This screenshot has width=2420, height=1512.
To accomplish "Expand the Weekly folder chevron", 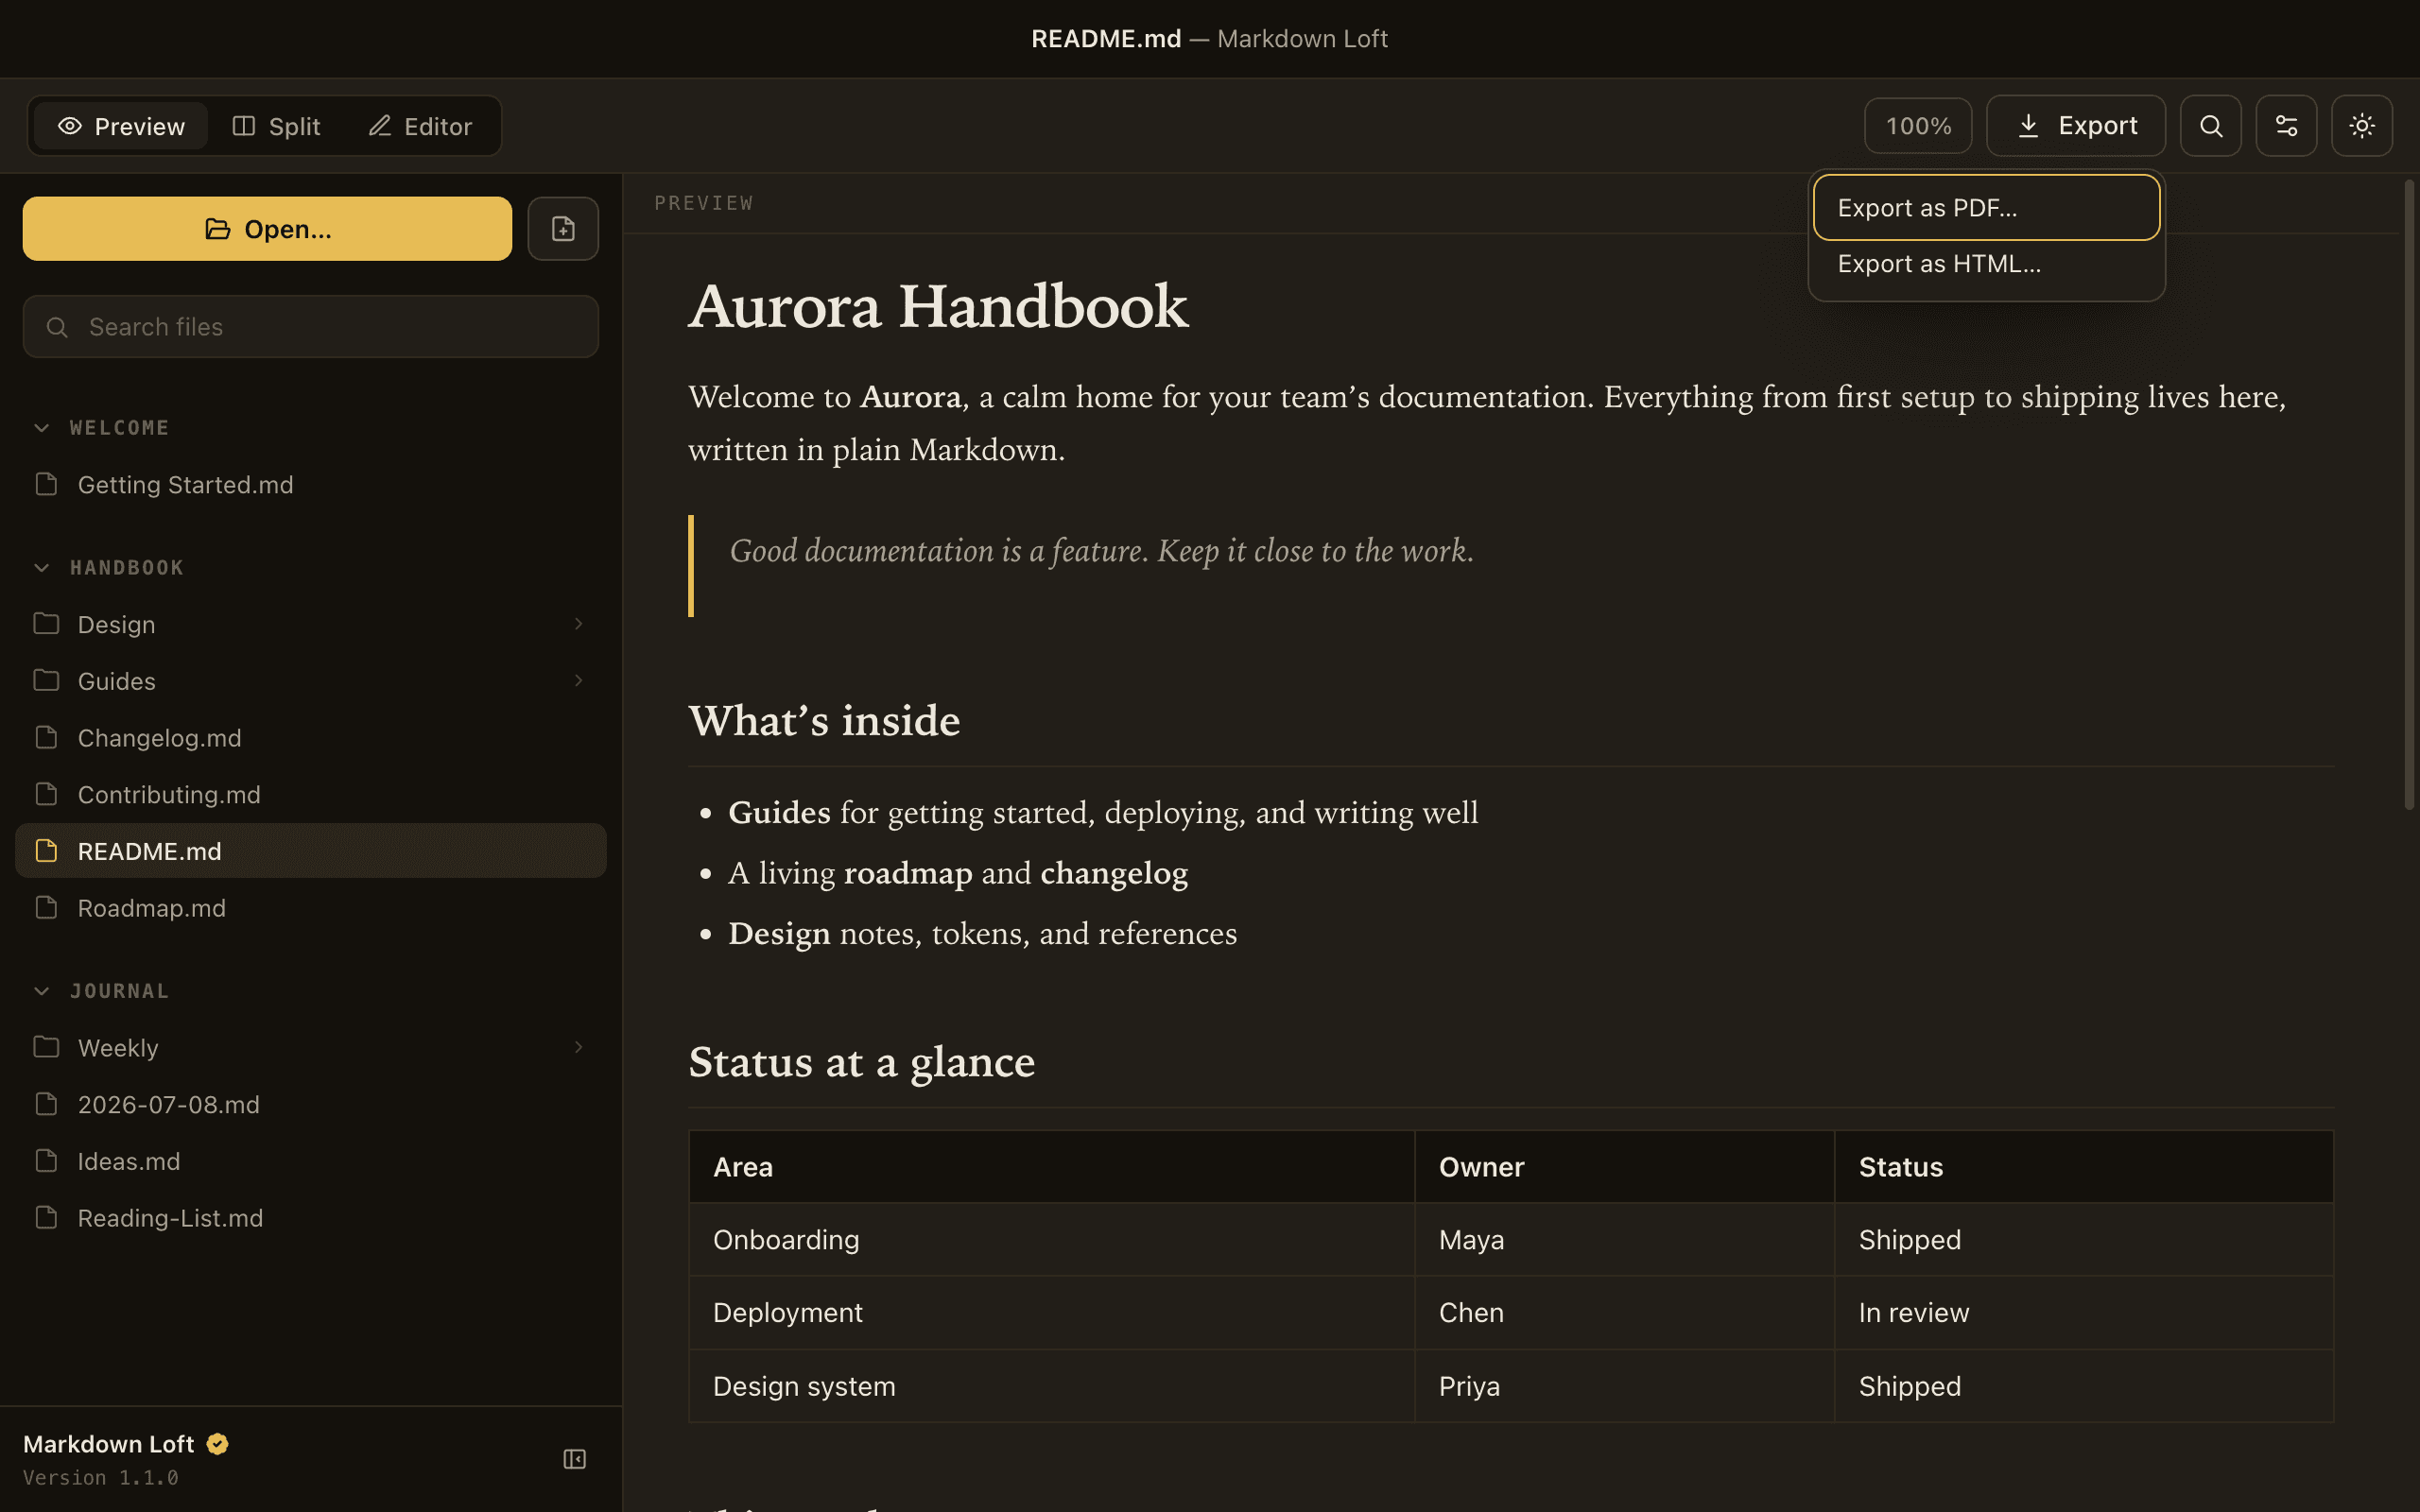I will (578, 1047).
